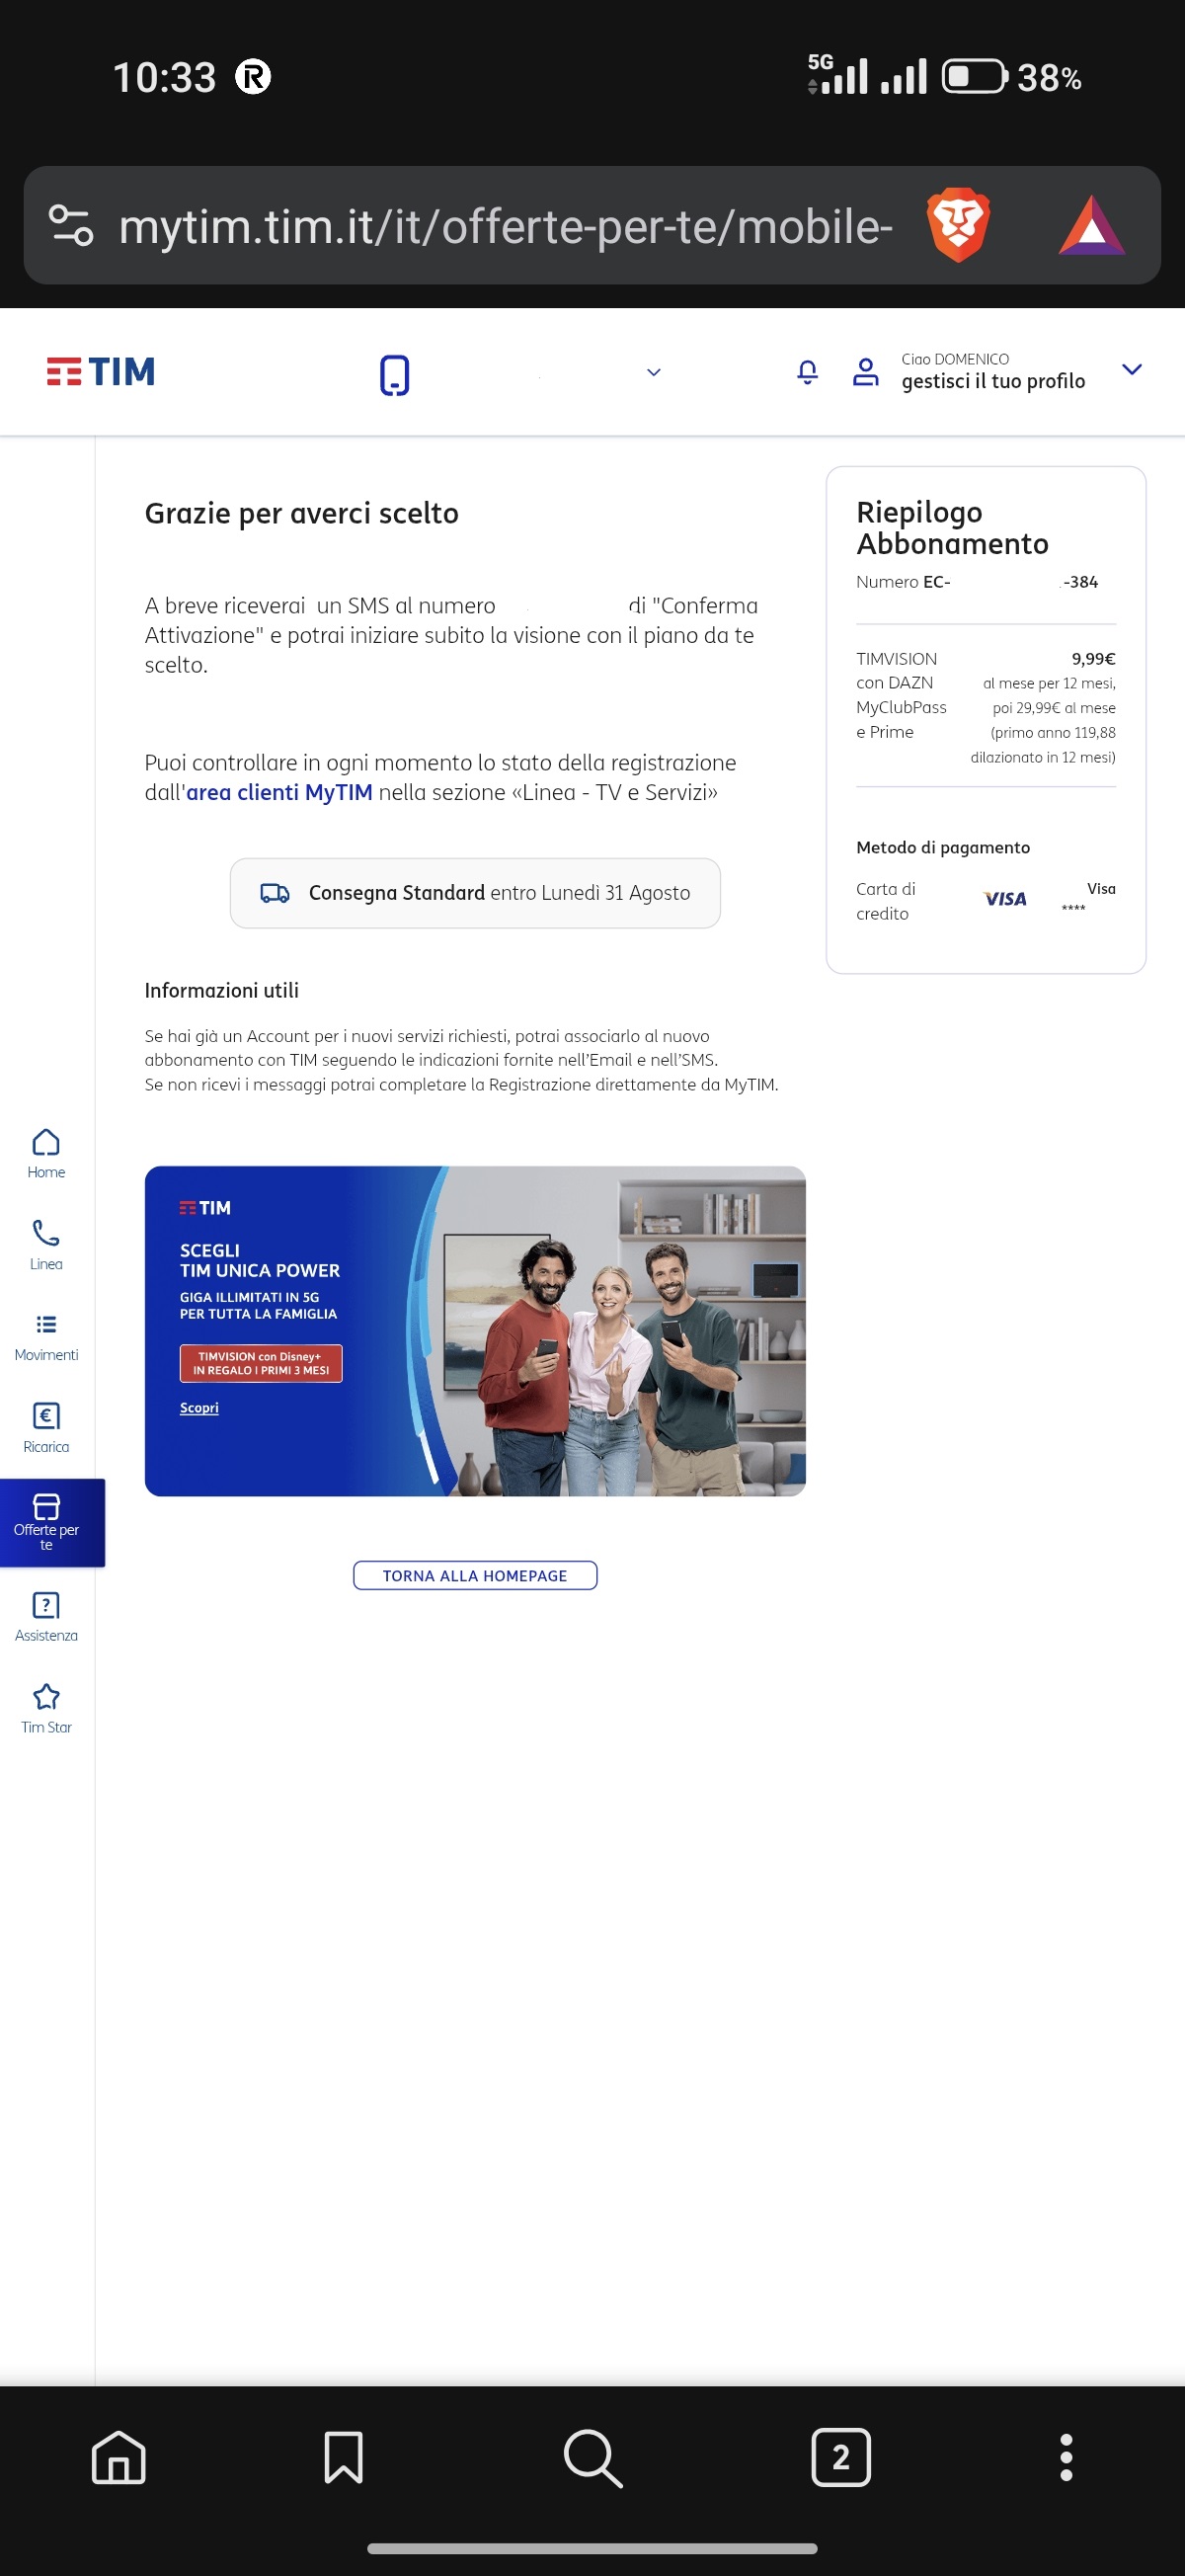This screenshot has height=2576, width=1185.
Task: Click TIMVISION con Disney+ red badge
Action: click(x=261, y=1363)
